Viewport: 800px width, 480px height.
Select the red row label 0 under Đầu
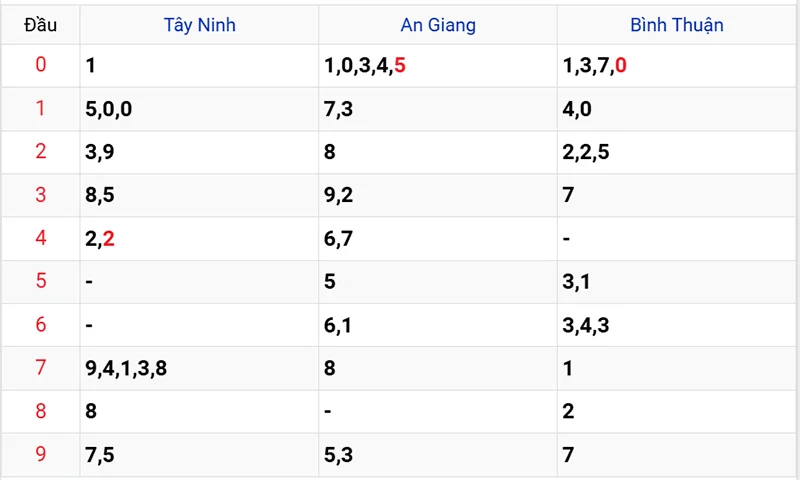click(x=41, y=66)
